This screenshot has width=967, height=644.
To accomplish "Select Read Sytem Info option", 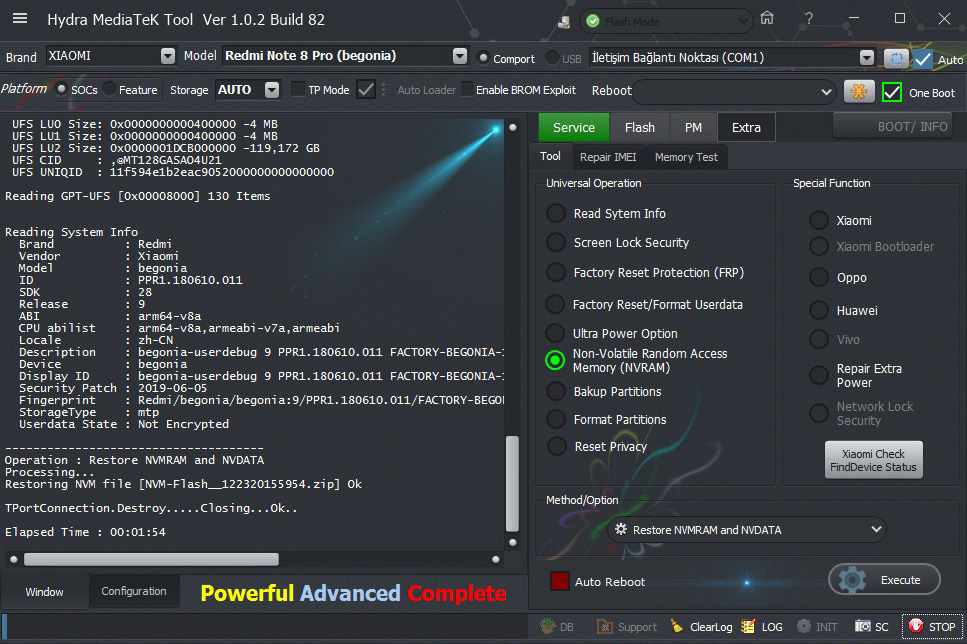I will [x=556, y=213].
